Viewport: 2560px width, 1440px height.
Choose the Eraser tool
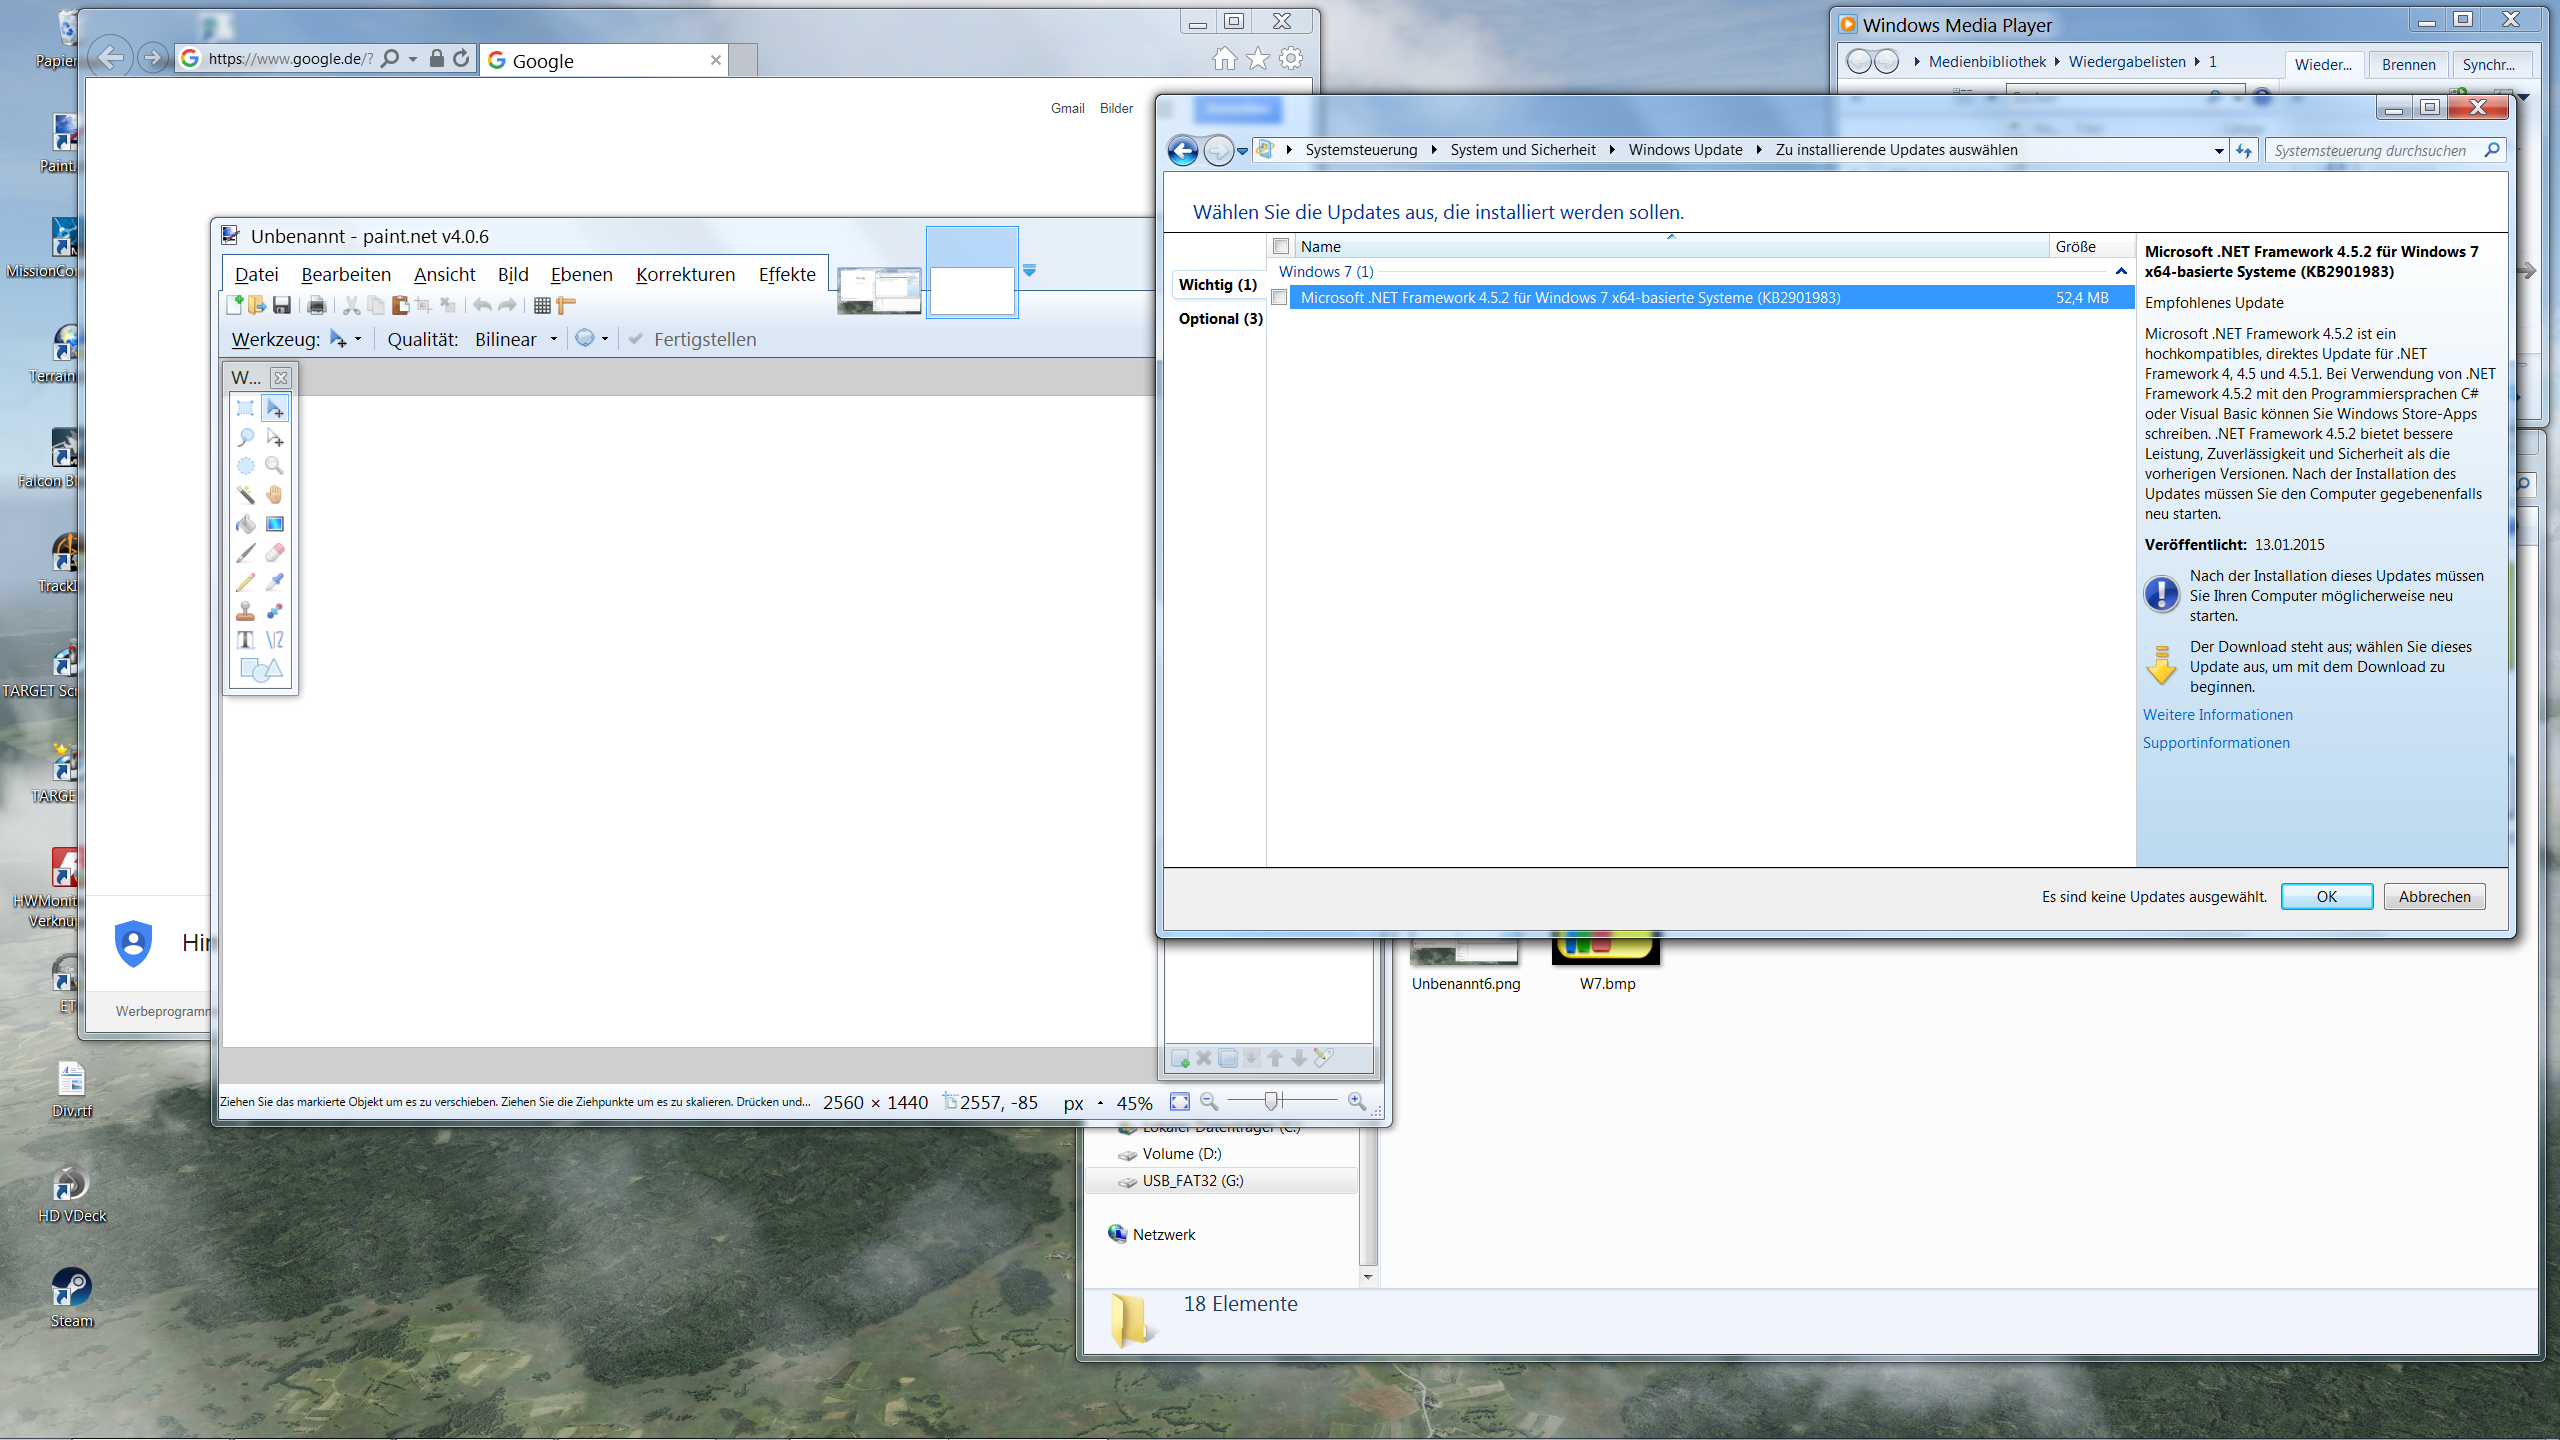275,553
